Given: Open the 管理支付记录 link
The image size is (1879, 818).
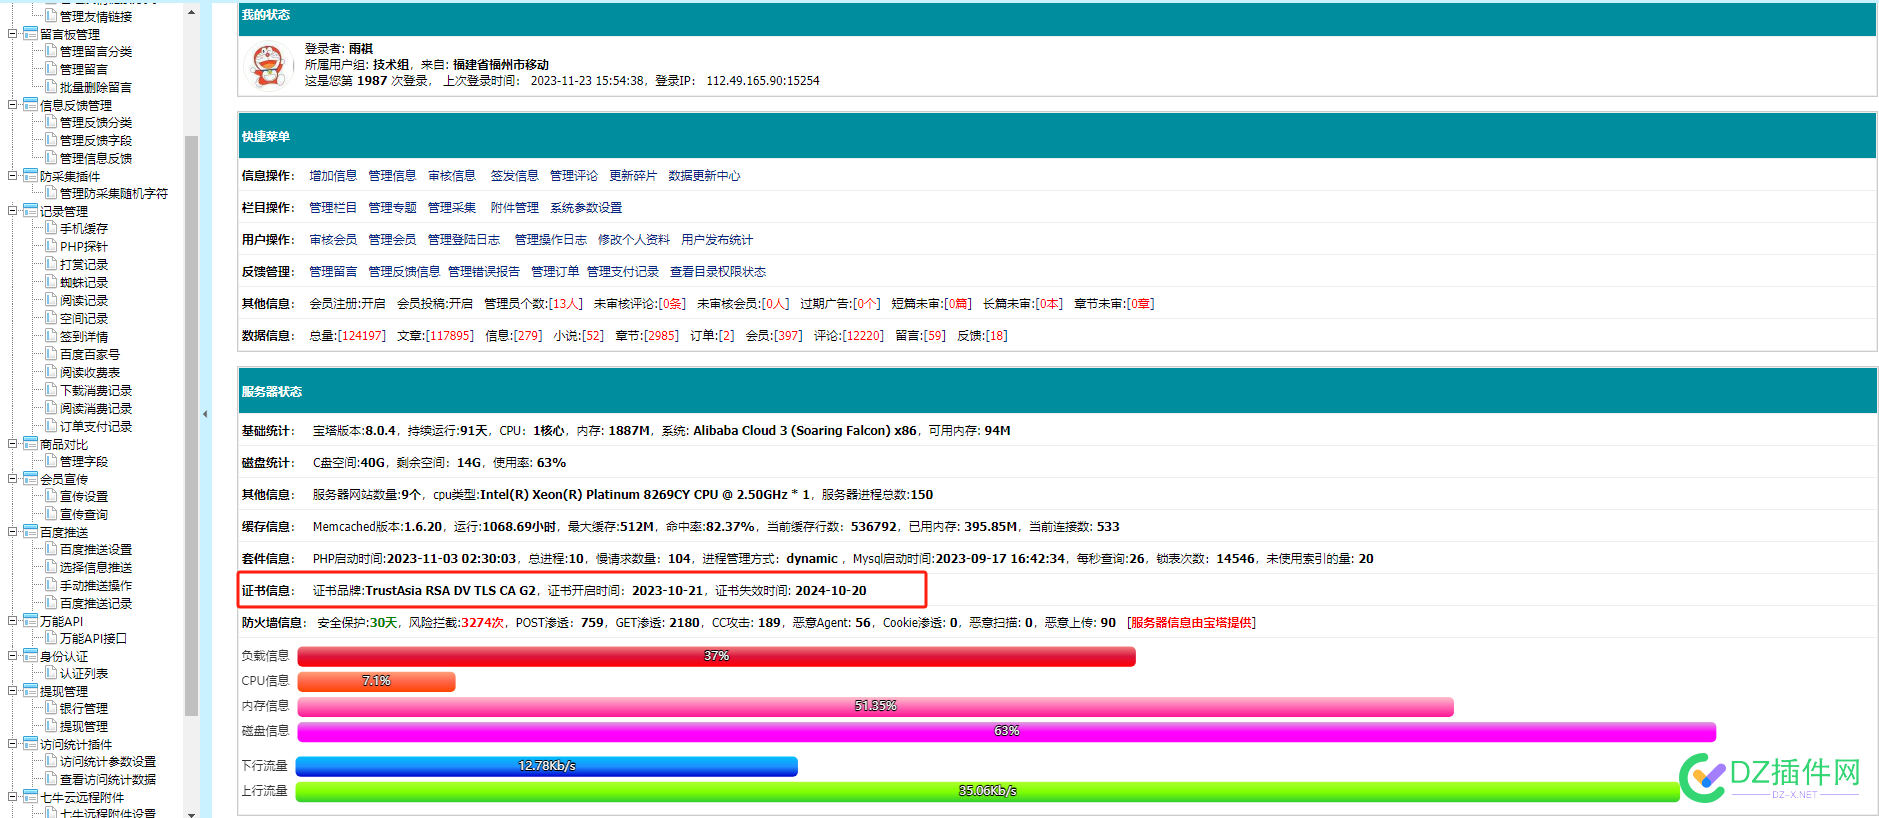Looking at the screenshot, I should (623, 272).
